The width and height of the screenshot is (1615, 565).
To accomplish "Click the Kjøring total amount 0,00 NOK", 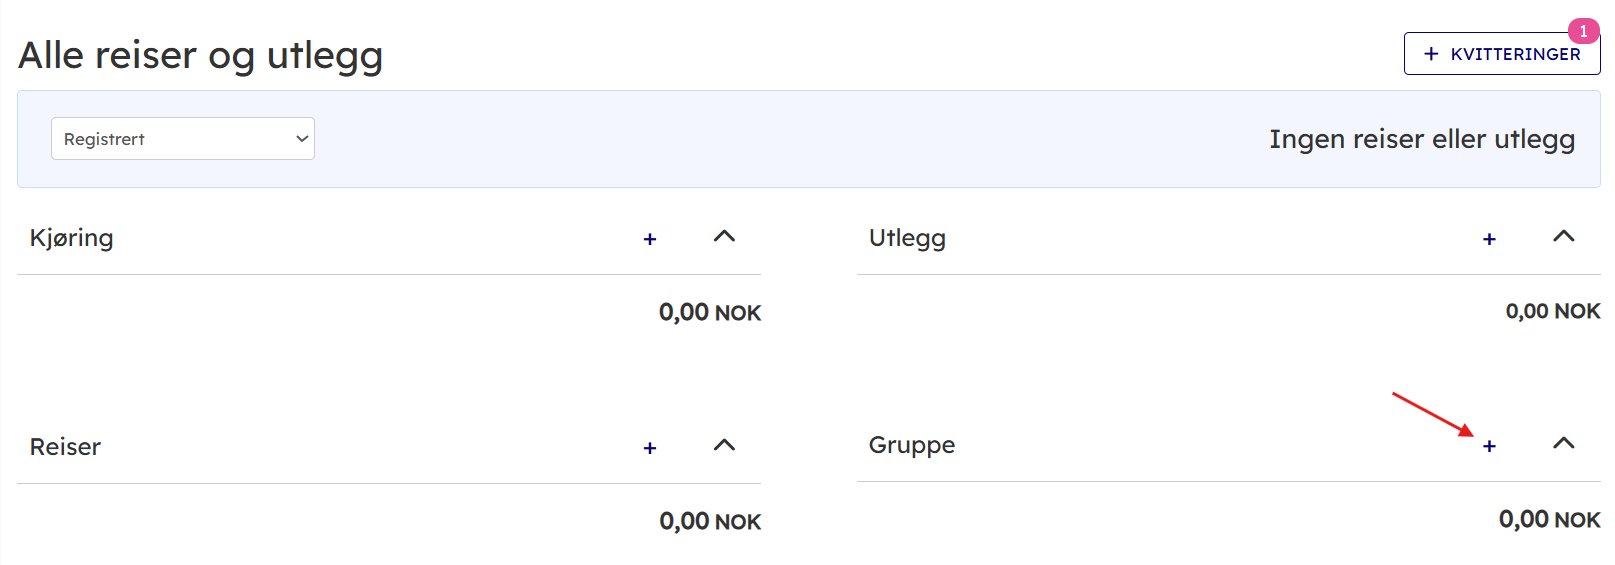I will pyautogui.click(x=709, y=313).
